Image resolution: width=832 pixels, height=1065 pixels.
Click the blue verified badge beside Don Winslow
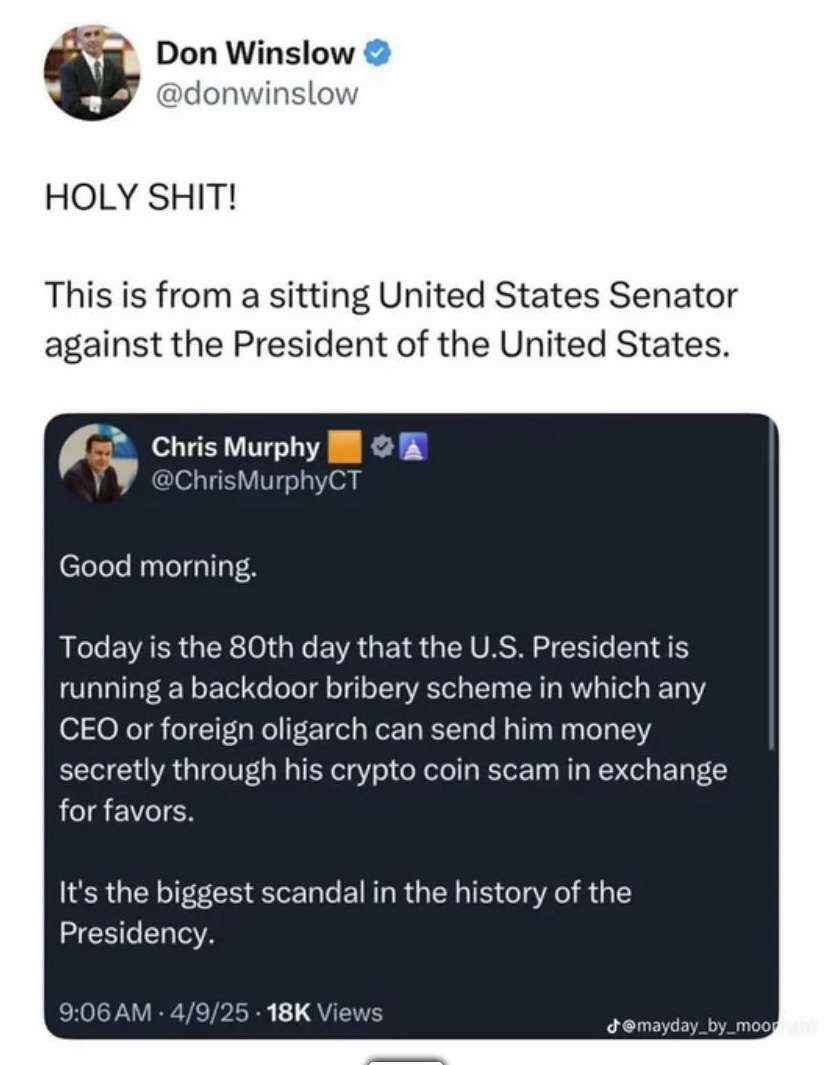[376, 54]
